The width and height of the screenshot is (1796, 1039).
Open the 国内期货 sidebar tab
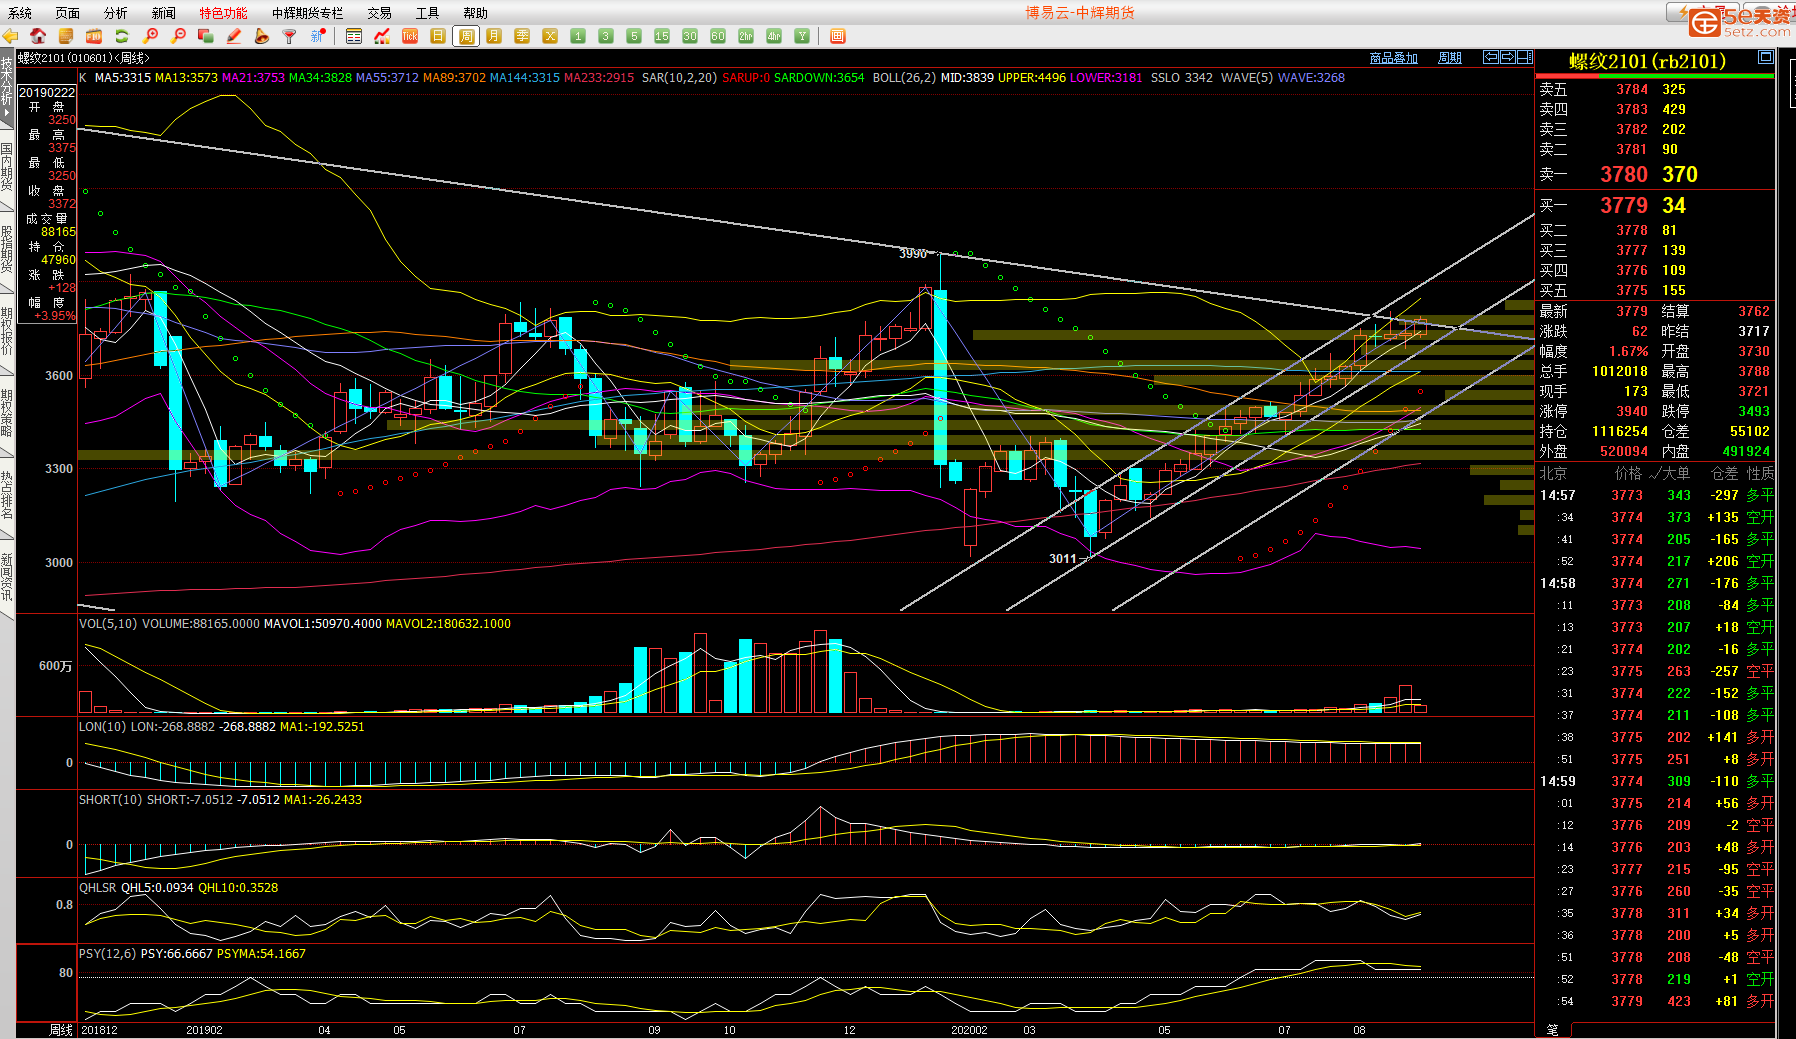tap(7, 167)
